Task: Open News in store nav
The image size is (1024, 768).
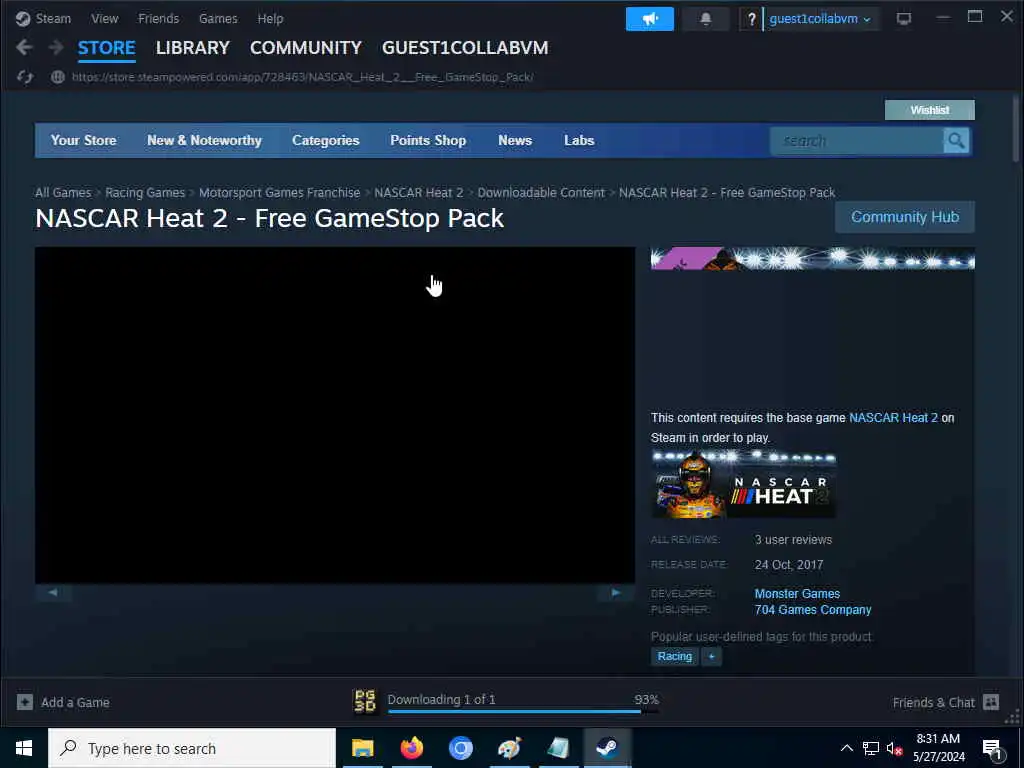Action: point(515,140)
